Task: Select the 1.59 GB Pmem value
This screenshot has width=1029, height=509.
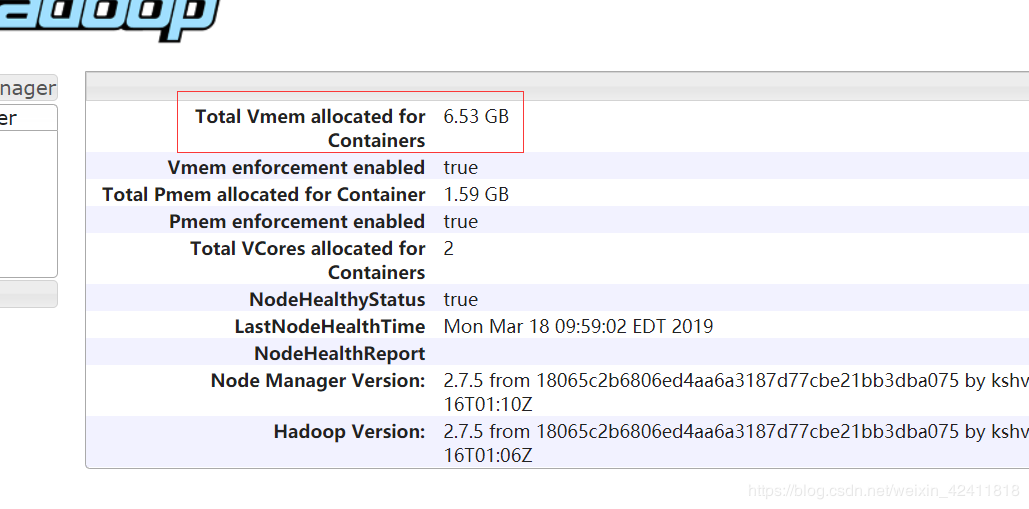Action: coord(476,194)
